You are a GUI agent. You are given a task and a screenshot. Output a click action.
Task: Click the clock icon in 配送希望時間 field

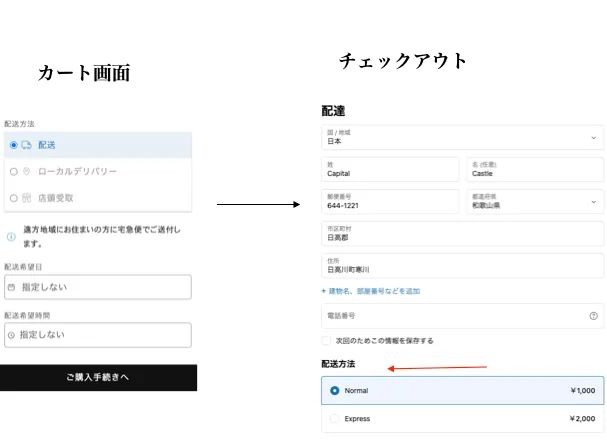(11, 335)
